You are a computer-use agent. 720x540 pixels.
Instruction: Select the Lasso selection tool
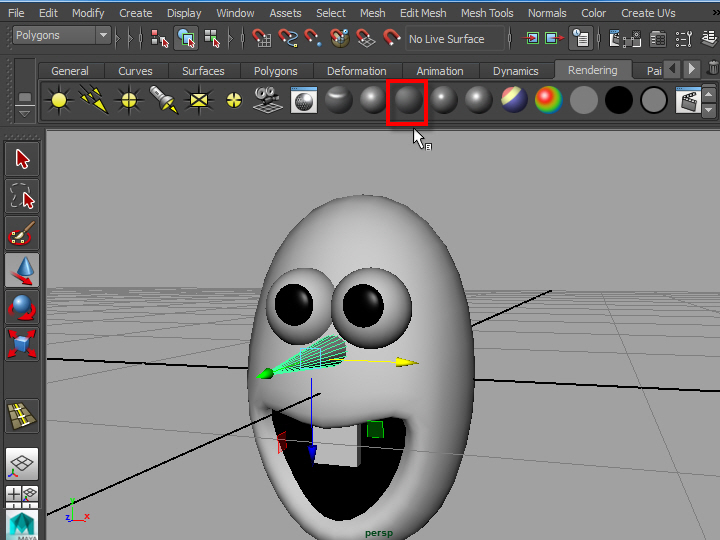click(x=22, y=196)
